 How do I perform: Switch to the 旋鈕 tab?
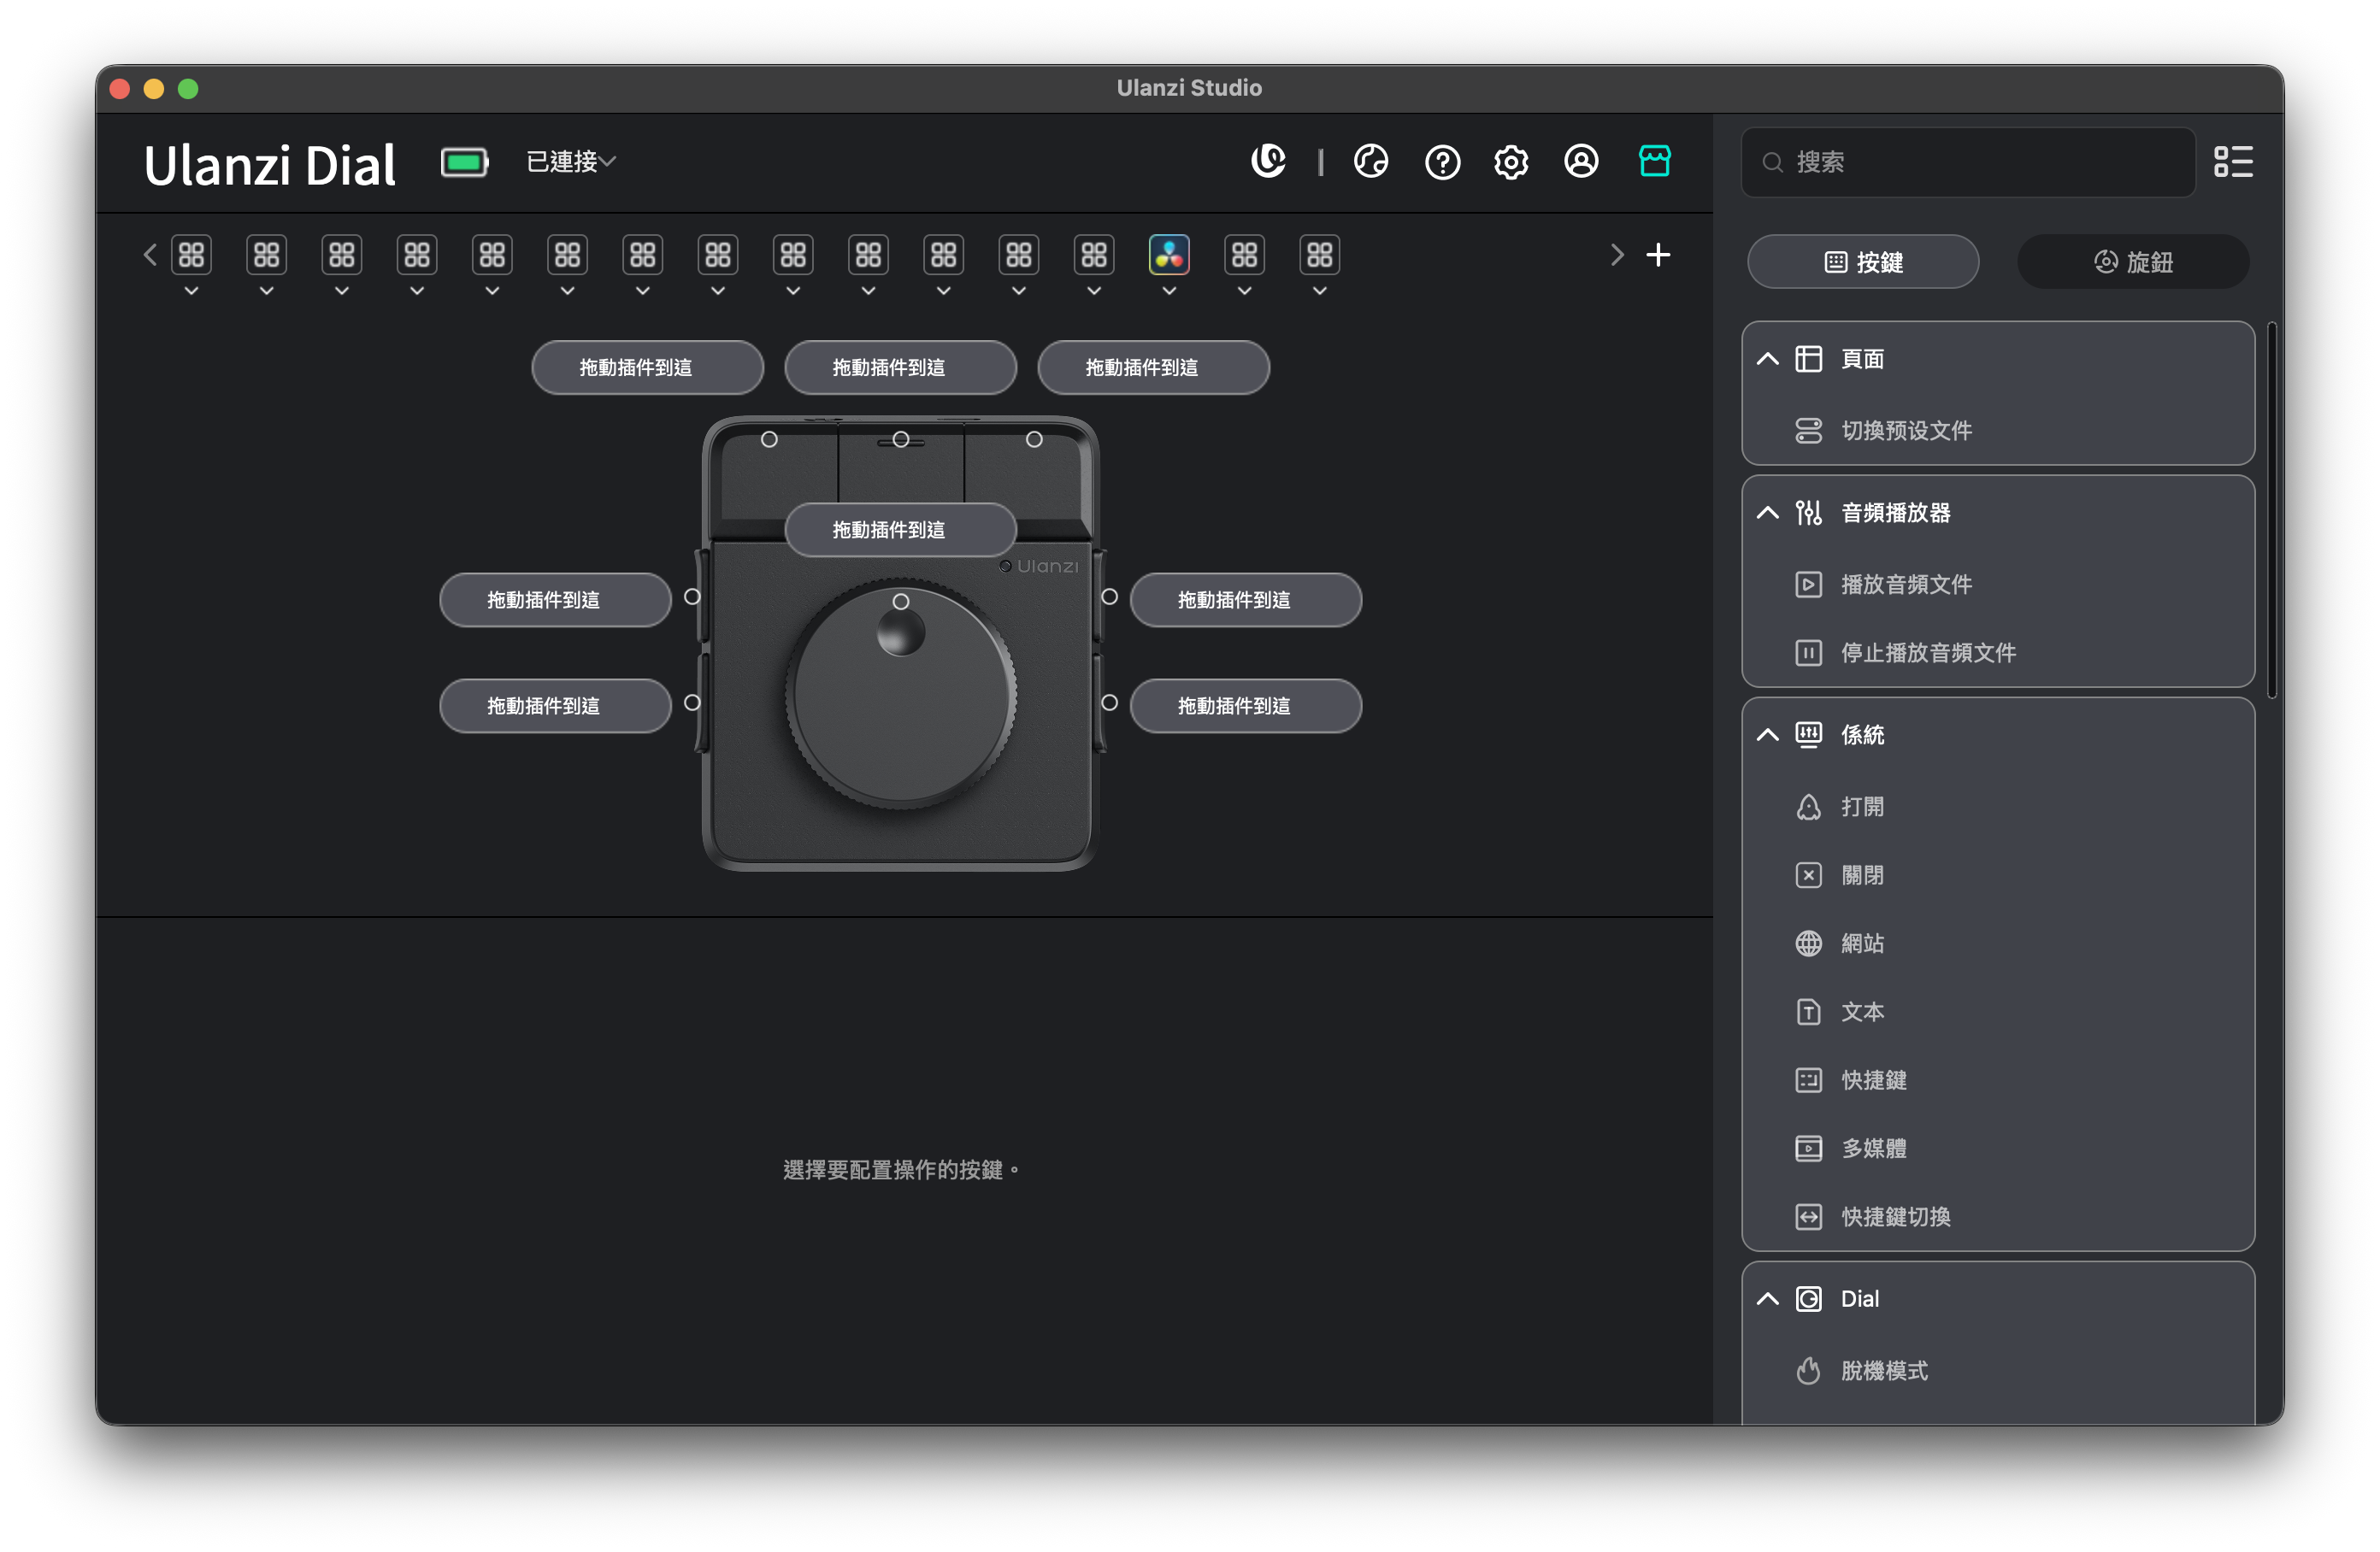coord(2132,262)
